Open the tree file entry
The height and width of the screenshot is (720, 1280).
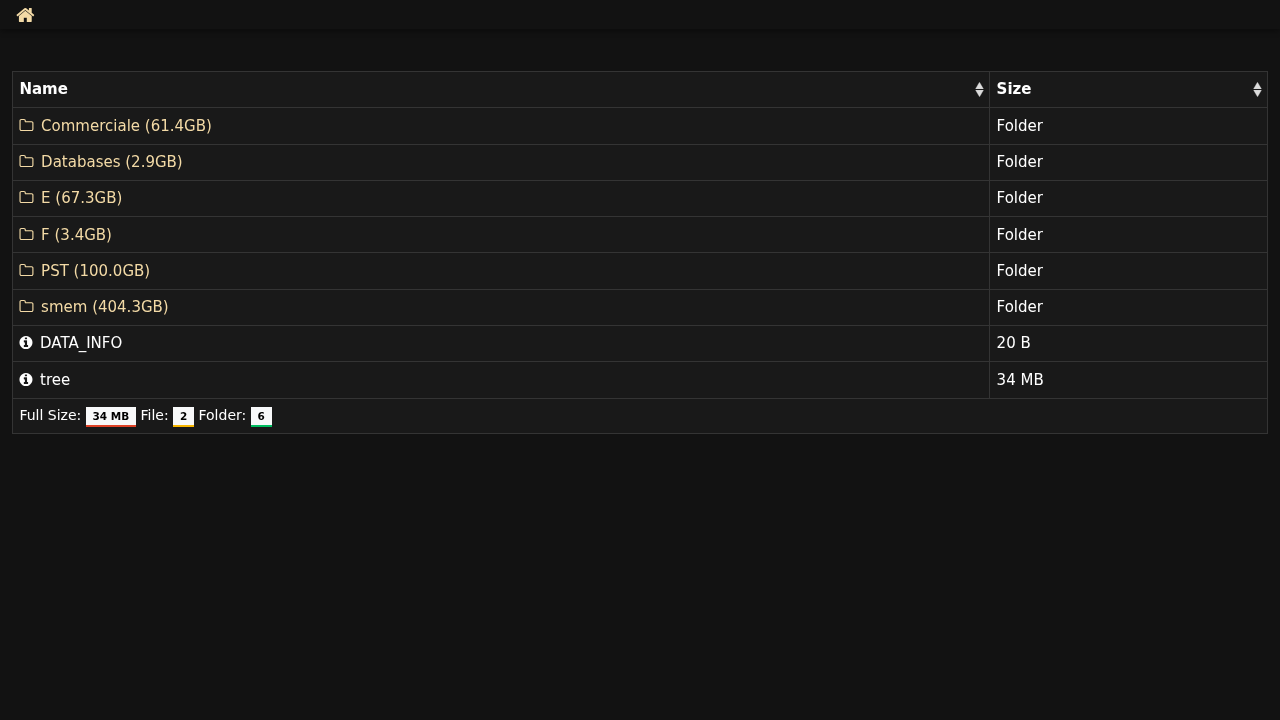(x=55, y=380)
